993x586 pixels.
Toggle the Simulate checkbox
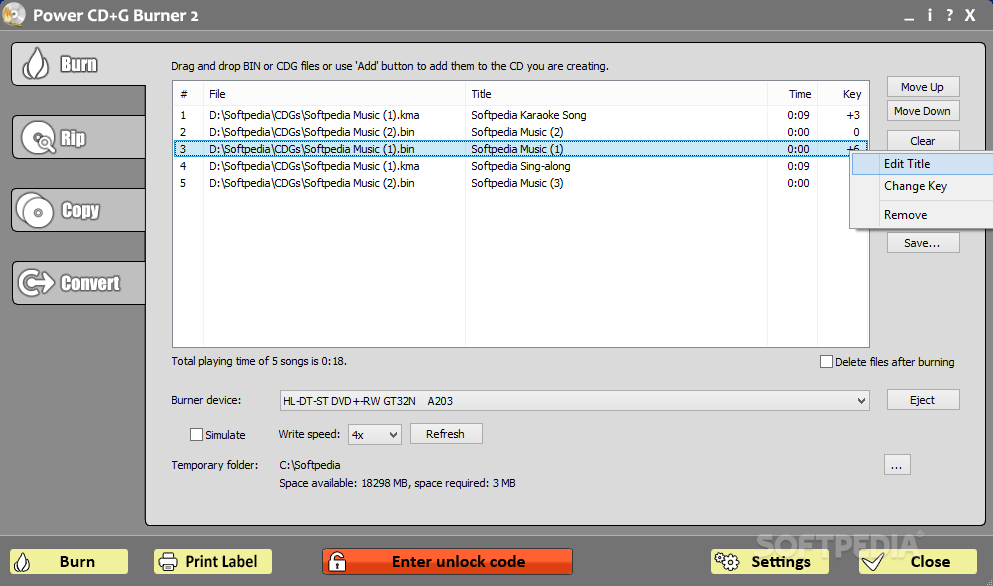coord(196,435)
